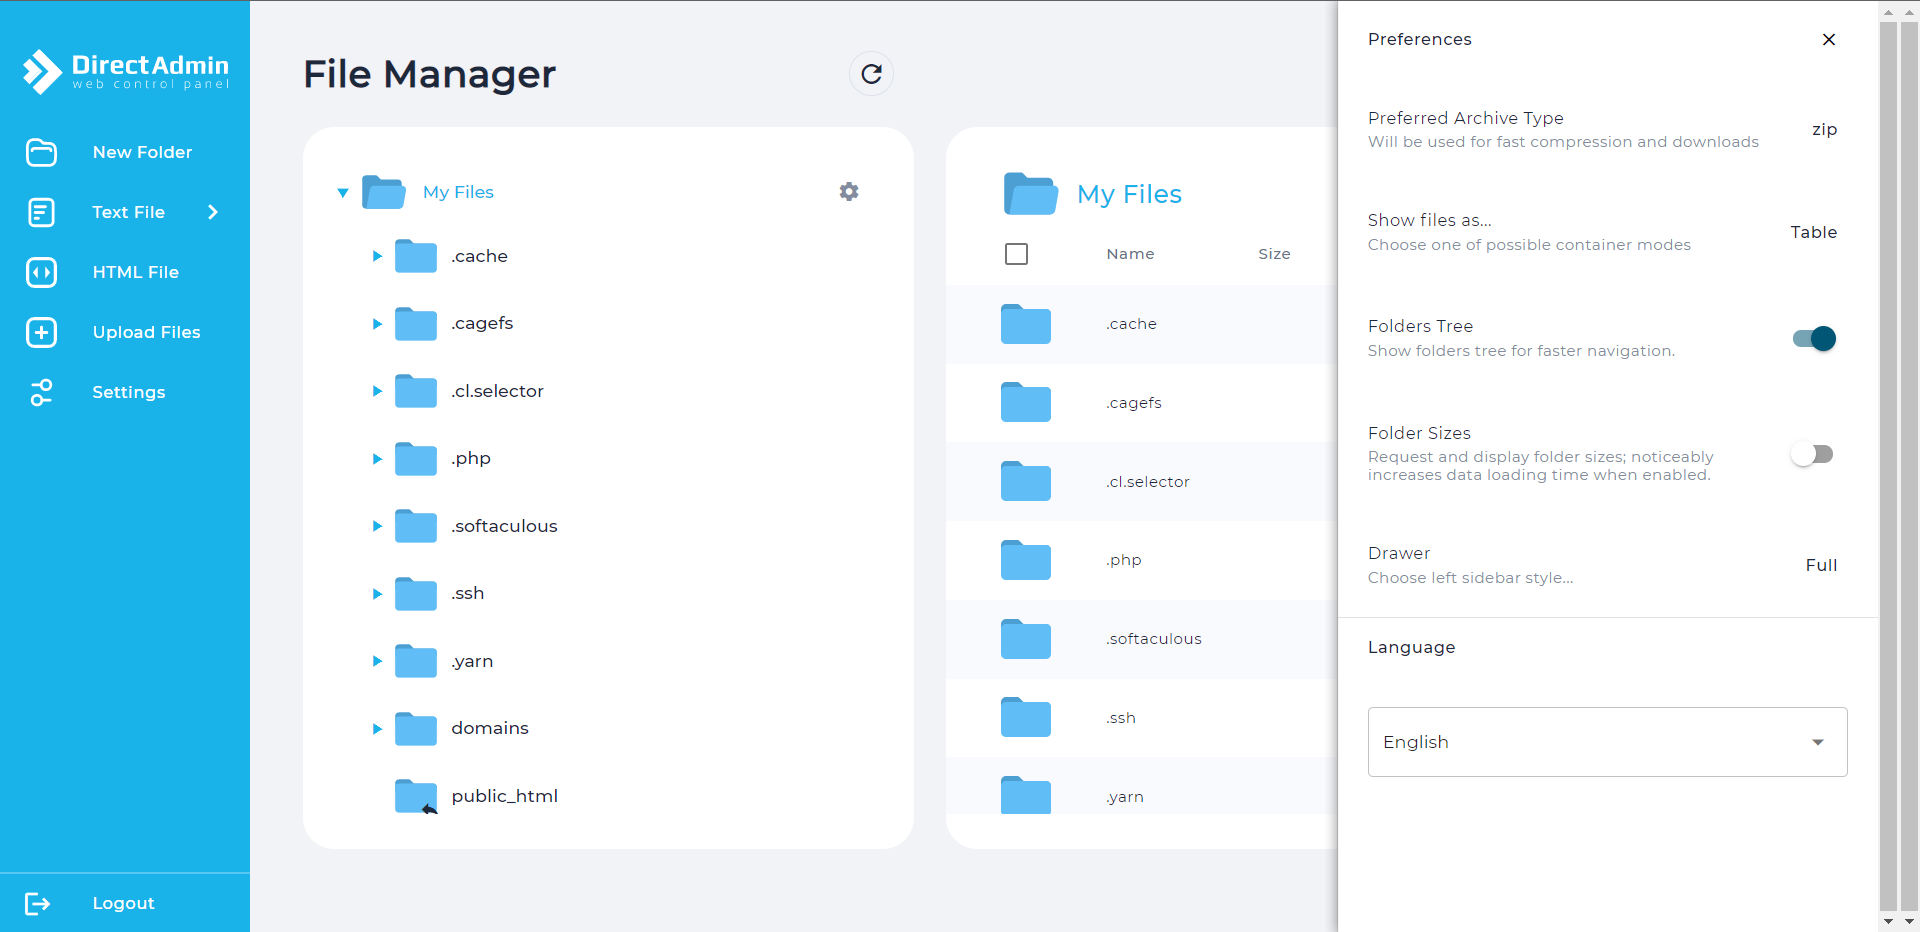Select public_html in the folder tree

point(504,796)
